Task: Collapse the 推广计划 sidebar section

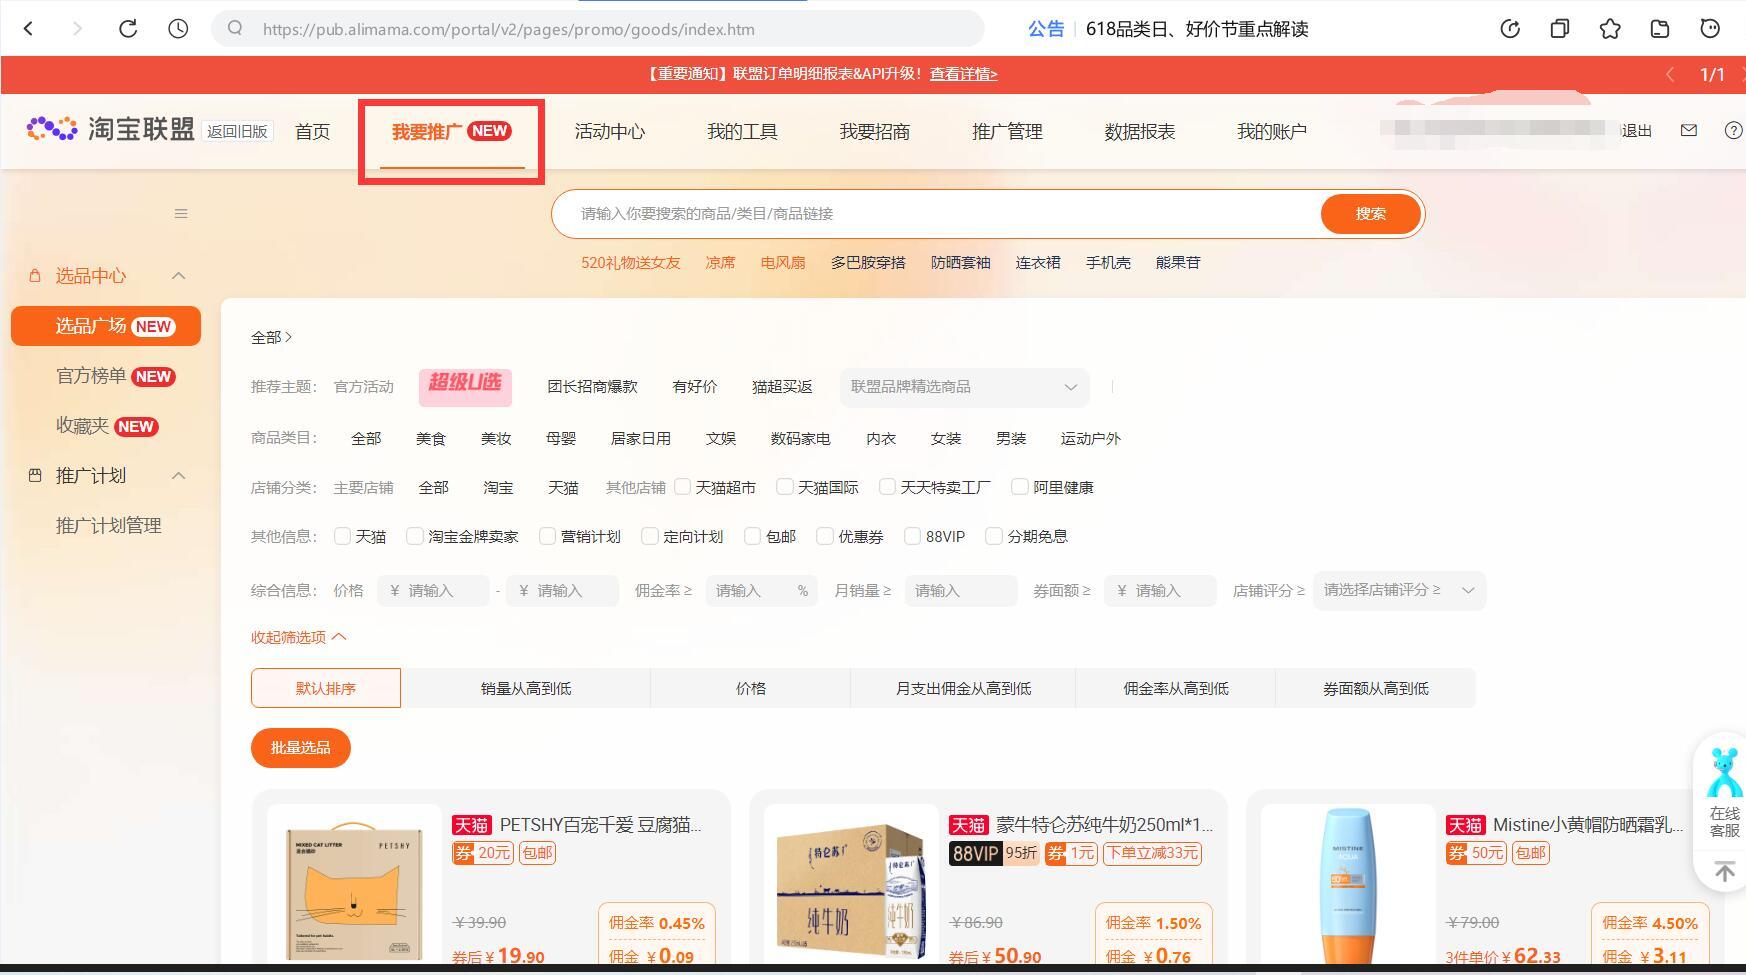Action: (179, 475)
